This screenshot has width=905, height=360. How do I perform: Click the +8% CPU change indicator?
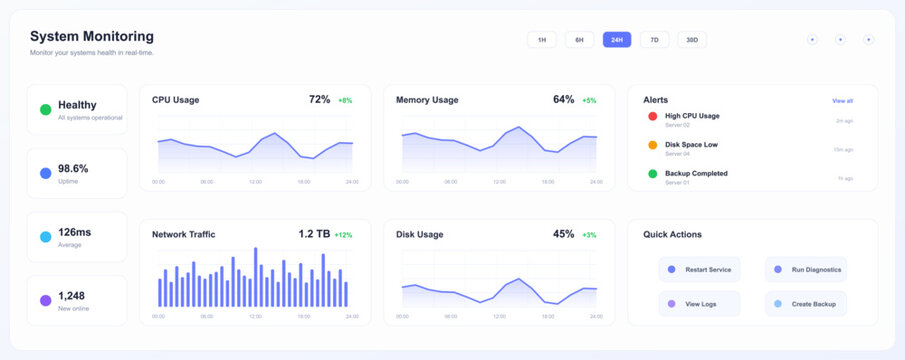(x=345, y=100)
